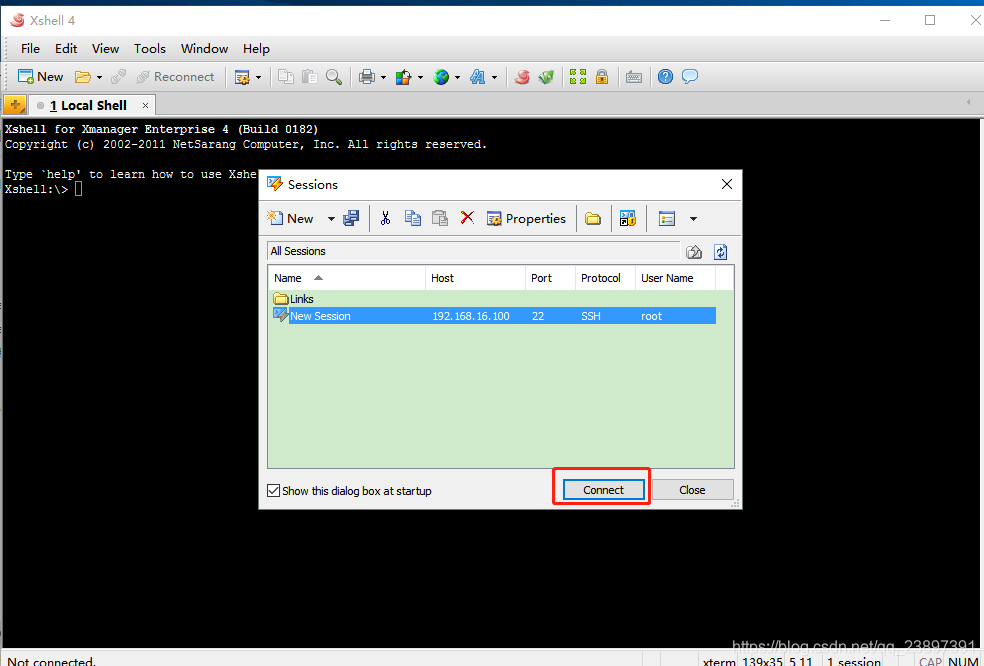Click the Font icon in main toolbar
Viewport: 984px width, 666px height.
478,77
